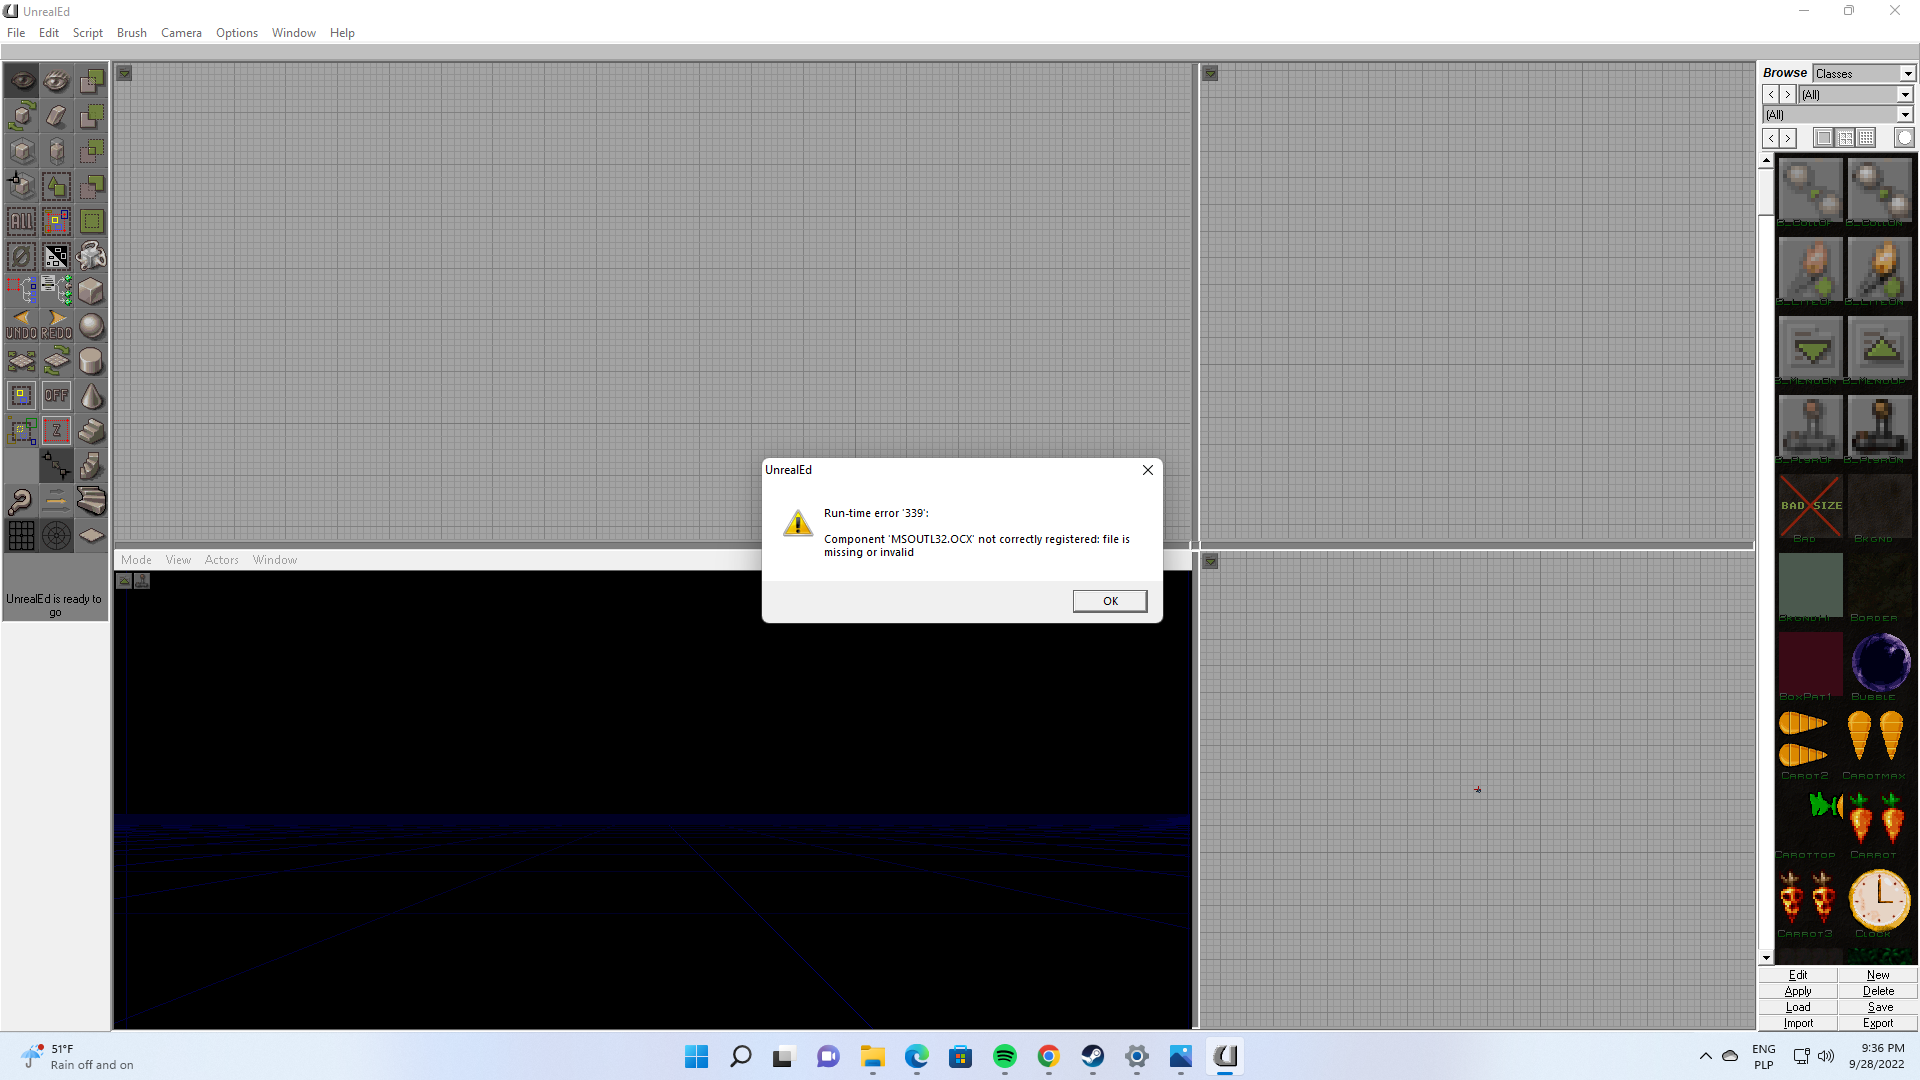Open Windows Start menu
Image resolution: width=1920 pixels, height=1080 pixels.
tap(697, 1057)
